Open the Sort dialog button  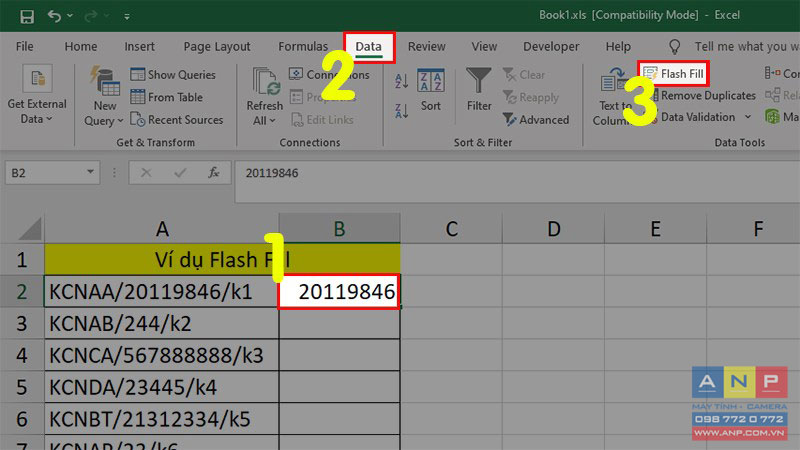click(x=431, y=90)
